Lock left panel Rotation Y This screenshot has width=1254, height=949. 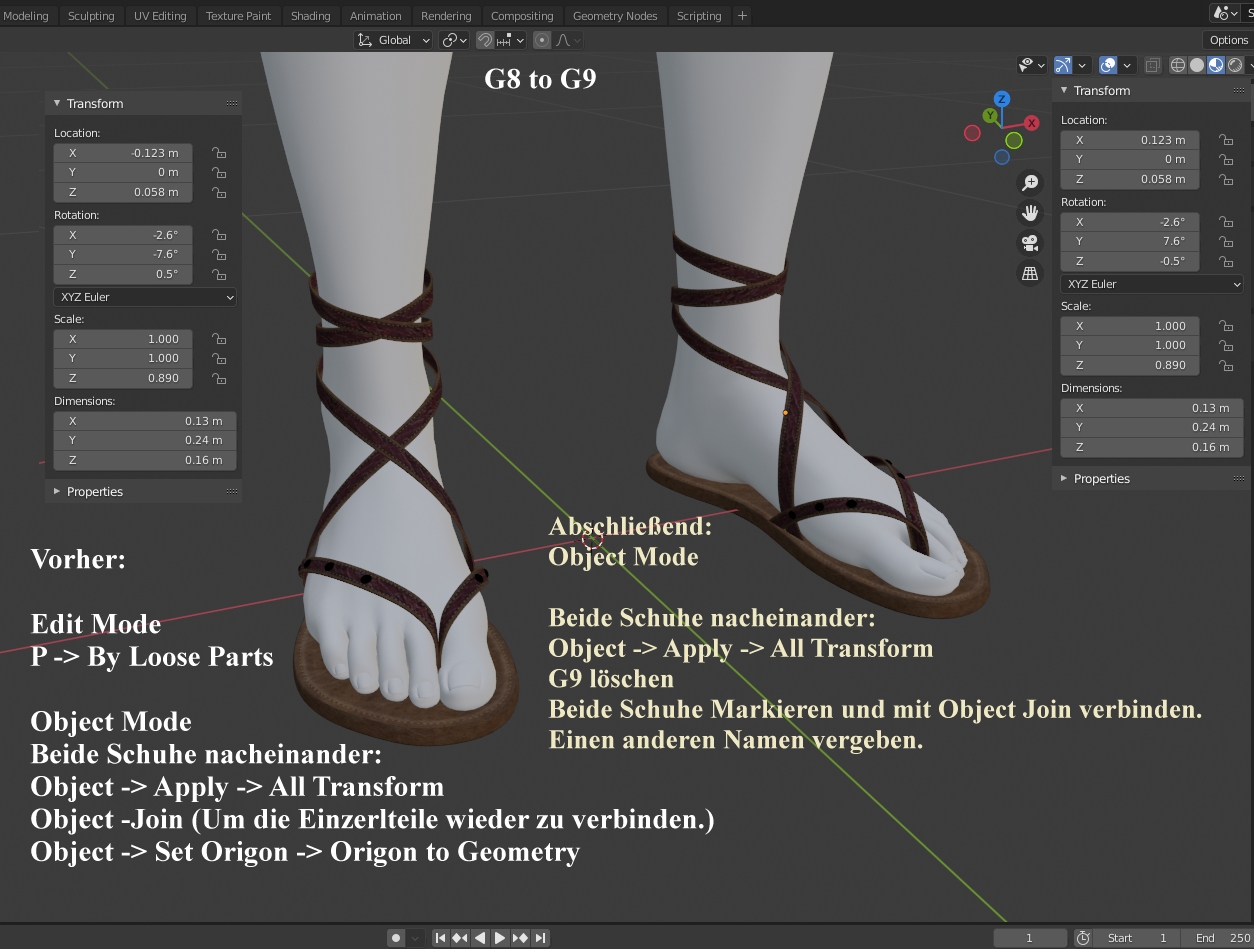[x=219, y=255]
